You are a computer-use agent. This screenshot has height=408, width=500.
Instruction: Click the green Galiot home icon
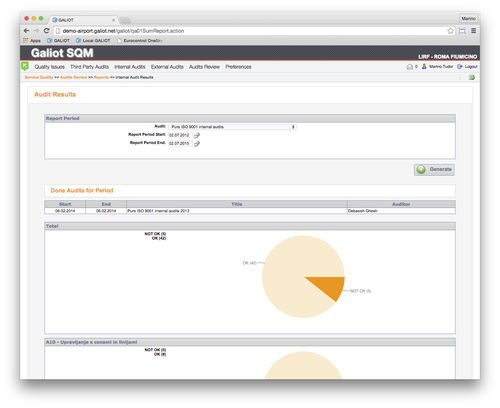[x=25, y=66]
